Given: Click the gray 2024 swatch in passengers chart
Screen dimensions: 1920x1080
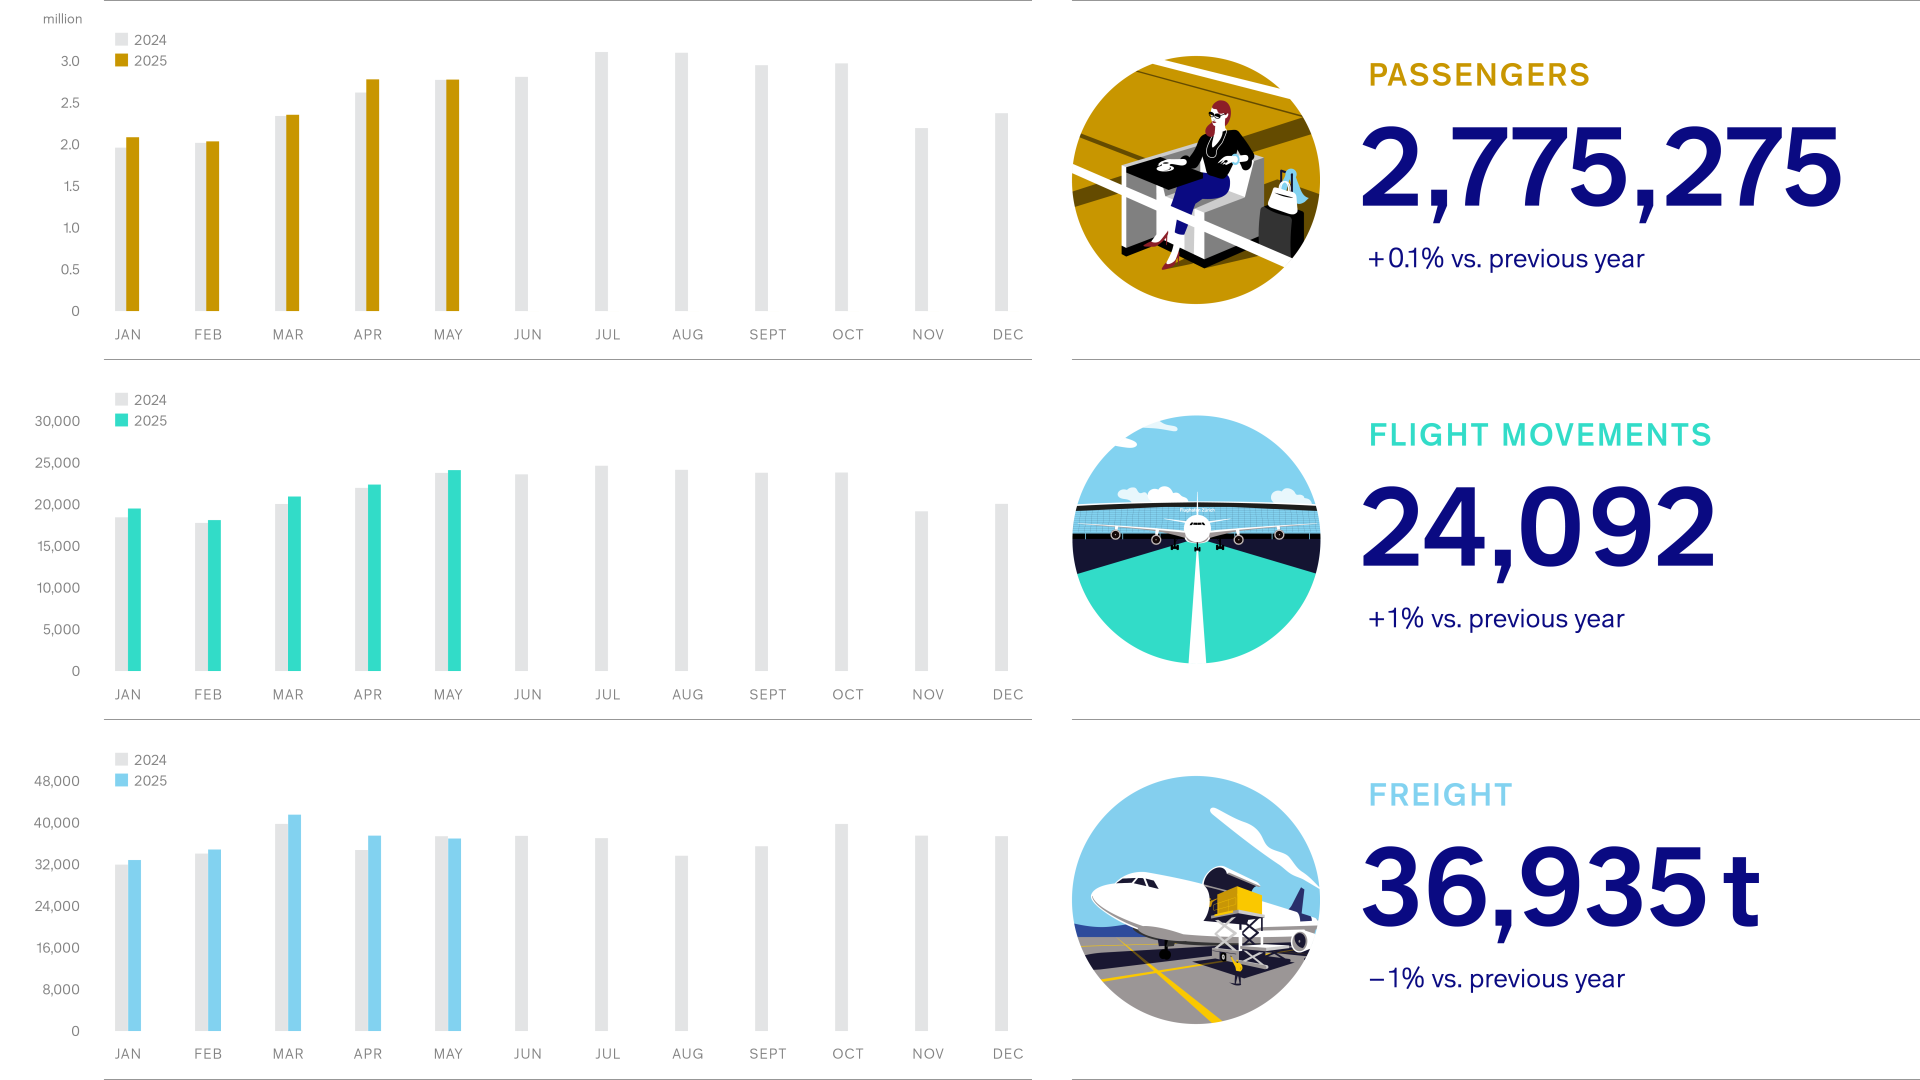Looking at the screenshot, I should (122, 39).
